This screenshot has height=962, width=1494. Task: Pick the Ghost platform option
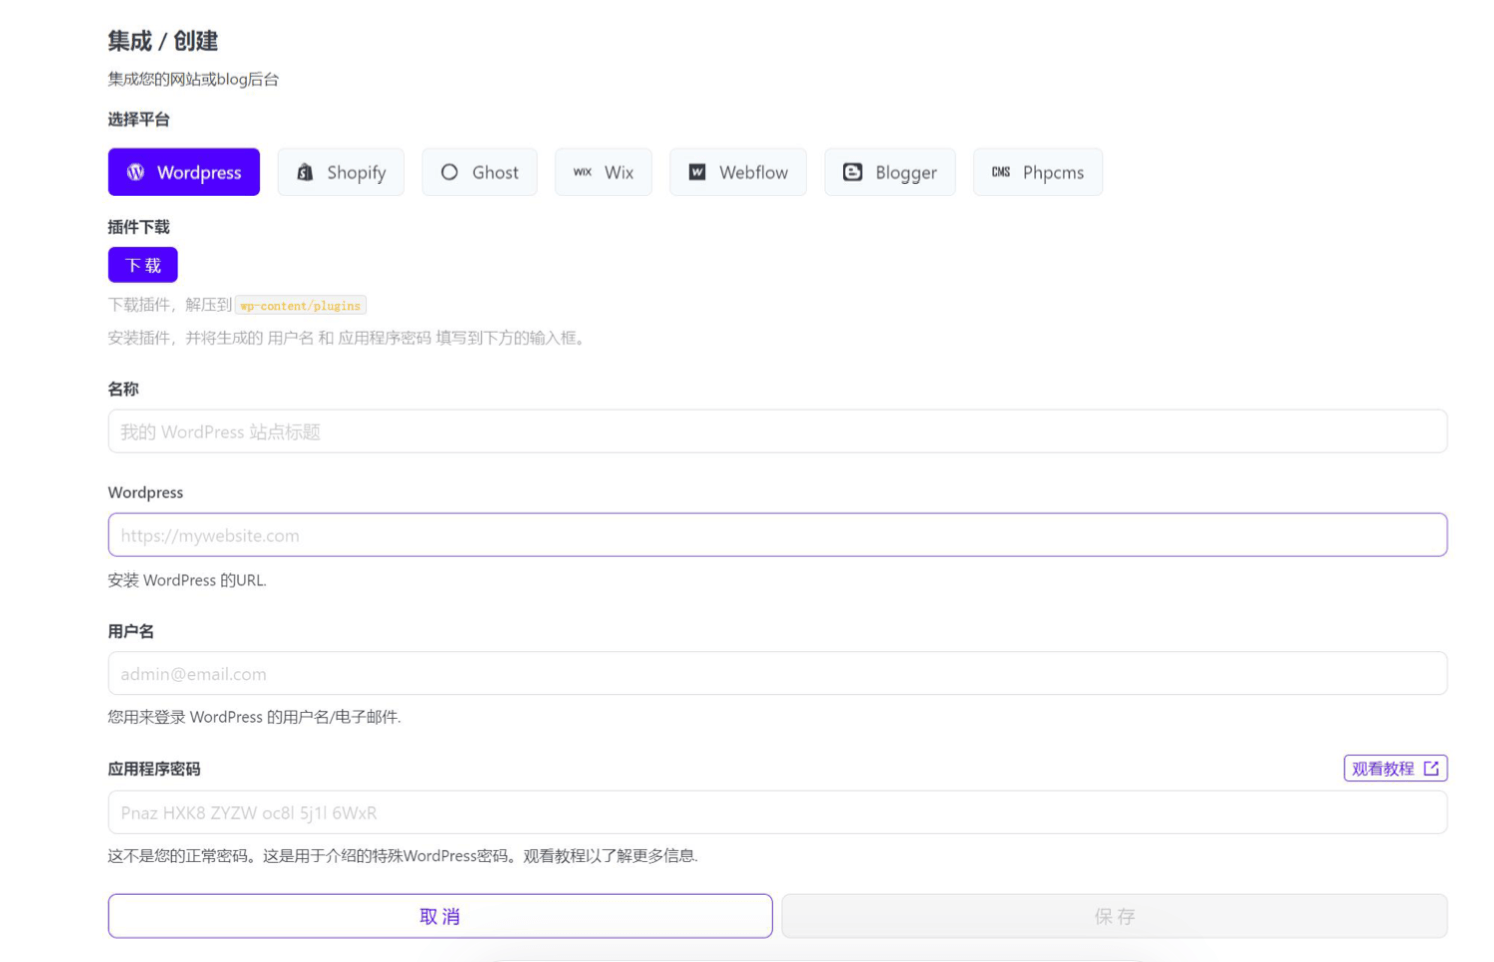point(479,172)
